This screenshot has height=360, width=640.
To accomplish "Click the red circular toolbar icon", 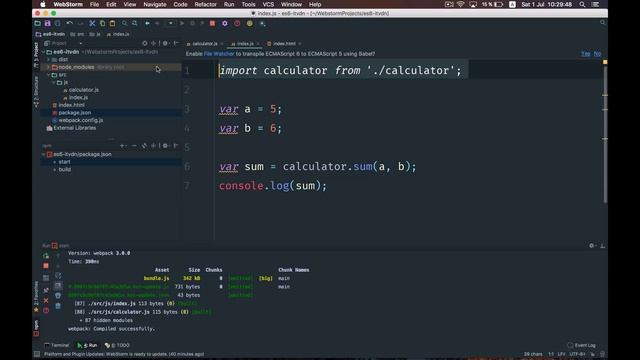I will click(237, 24).
